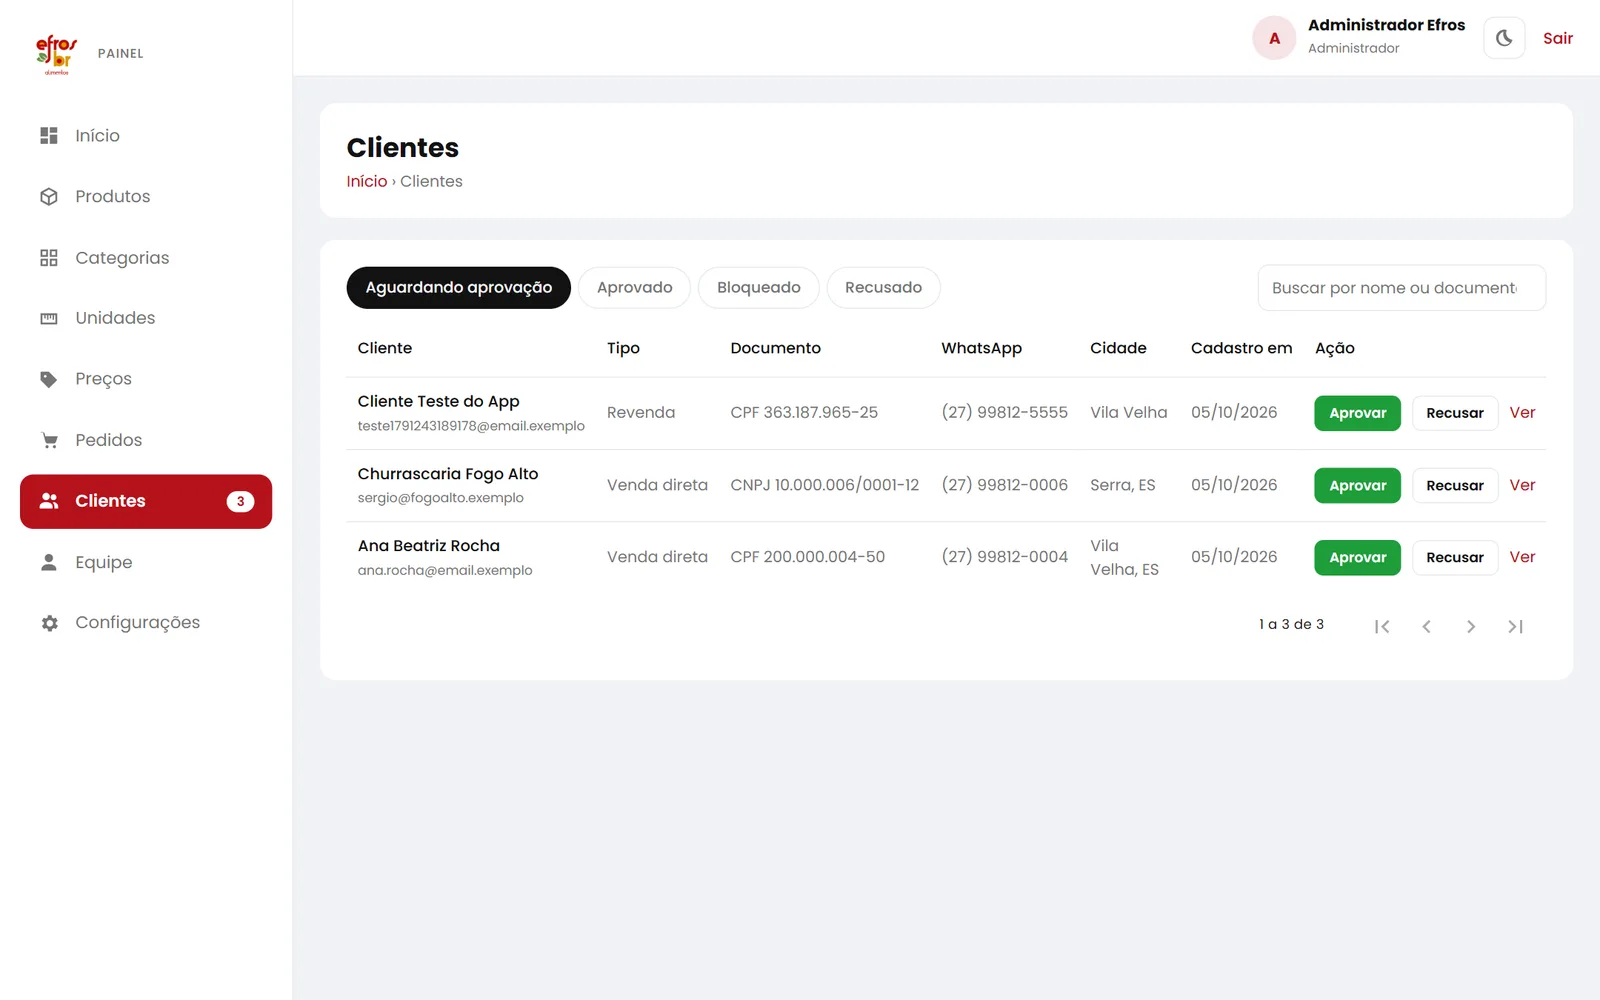Approve Ana Beatriz Rocha
This screenshot has height=1000, width=1600.
[x=1358, y=557]
